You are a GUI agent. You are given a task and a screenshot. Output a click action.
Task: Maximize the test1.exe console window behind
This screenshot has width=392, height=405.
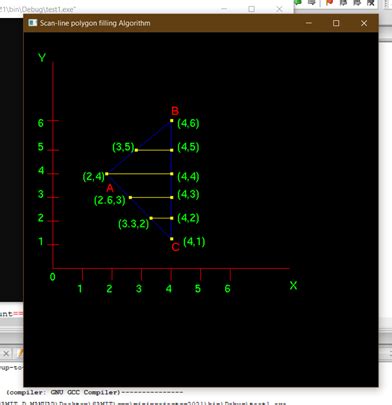click(x=252, y=9)
